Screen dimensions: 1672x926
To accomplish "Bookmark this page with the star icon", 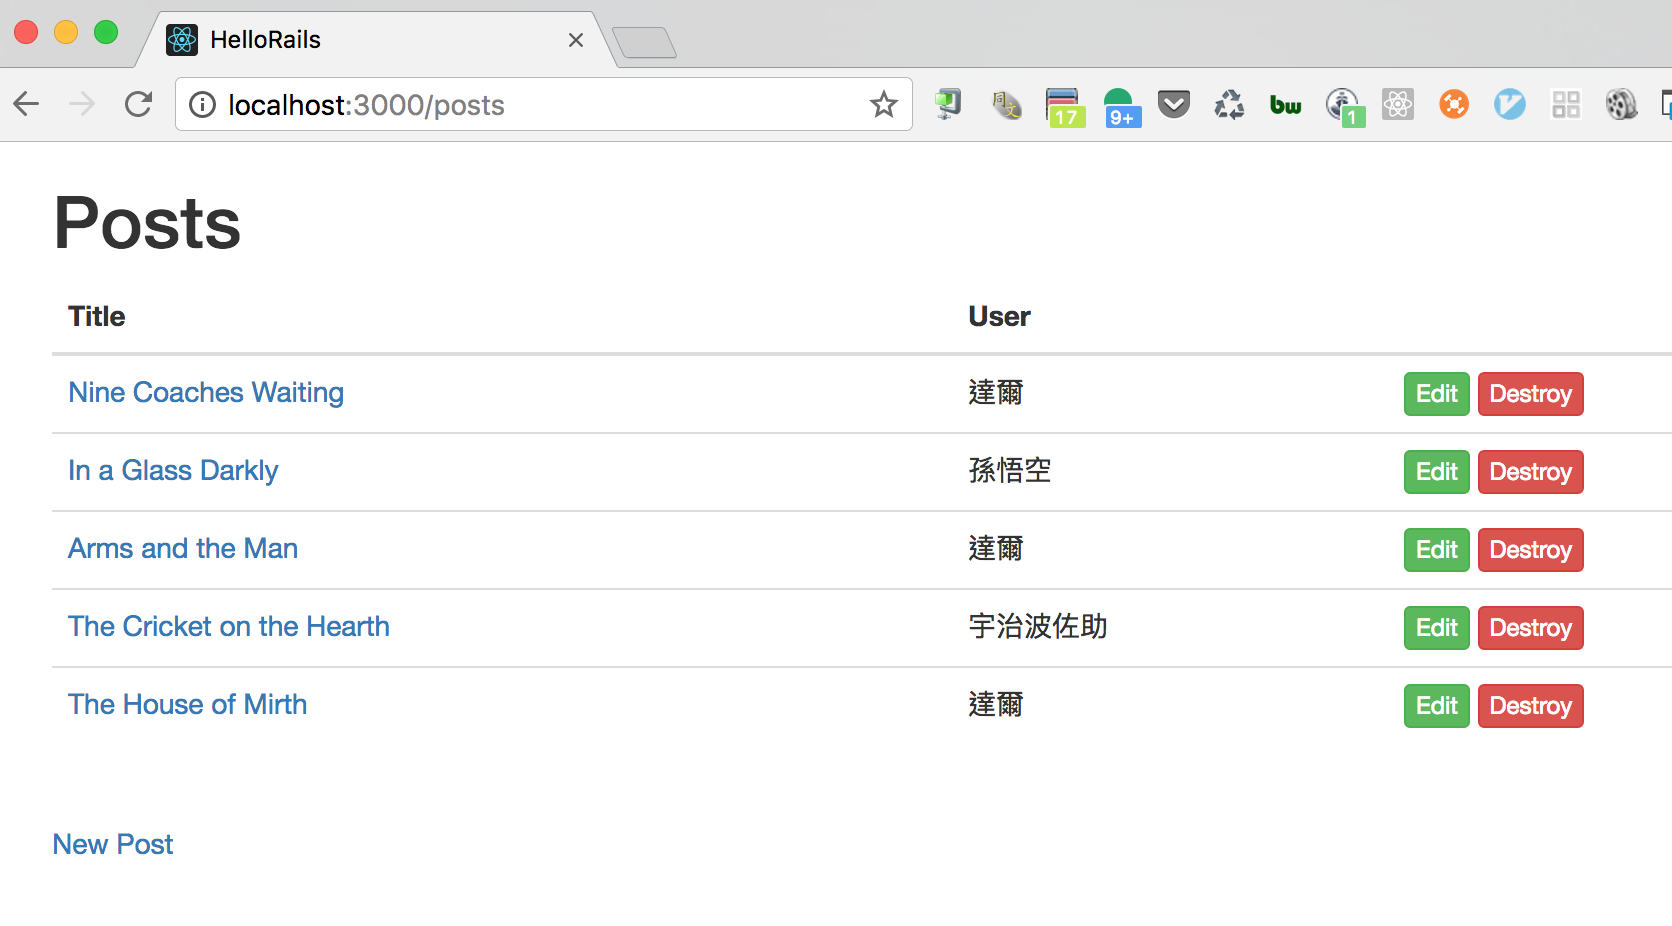I will point(883,104).
